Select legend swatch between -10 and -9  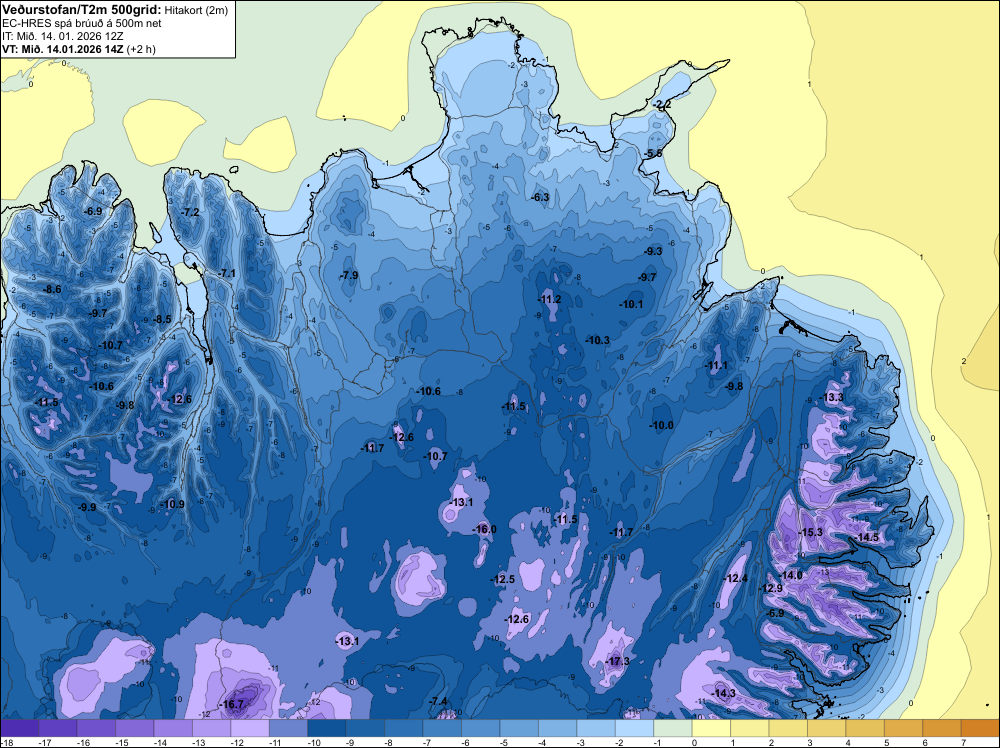[327, 728]
